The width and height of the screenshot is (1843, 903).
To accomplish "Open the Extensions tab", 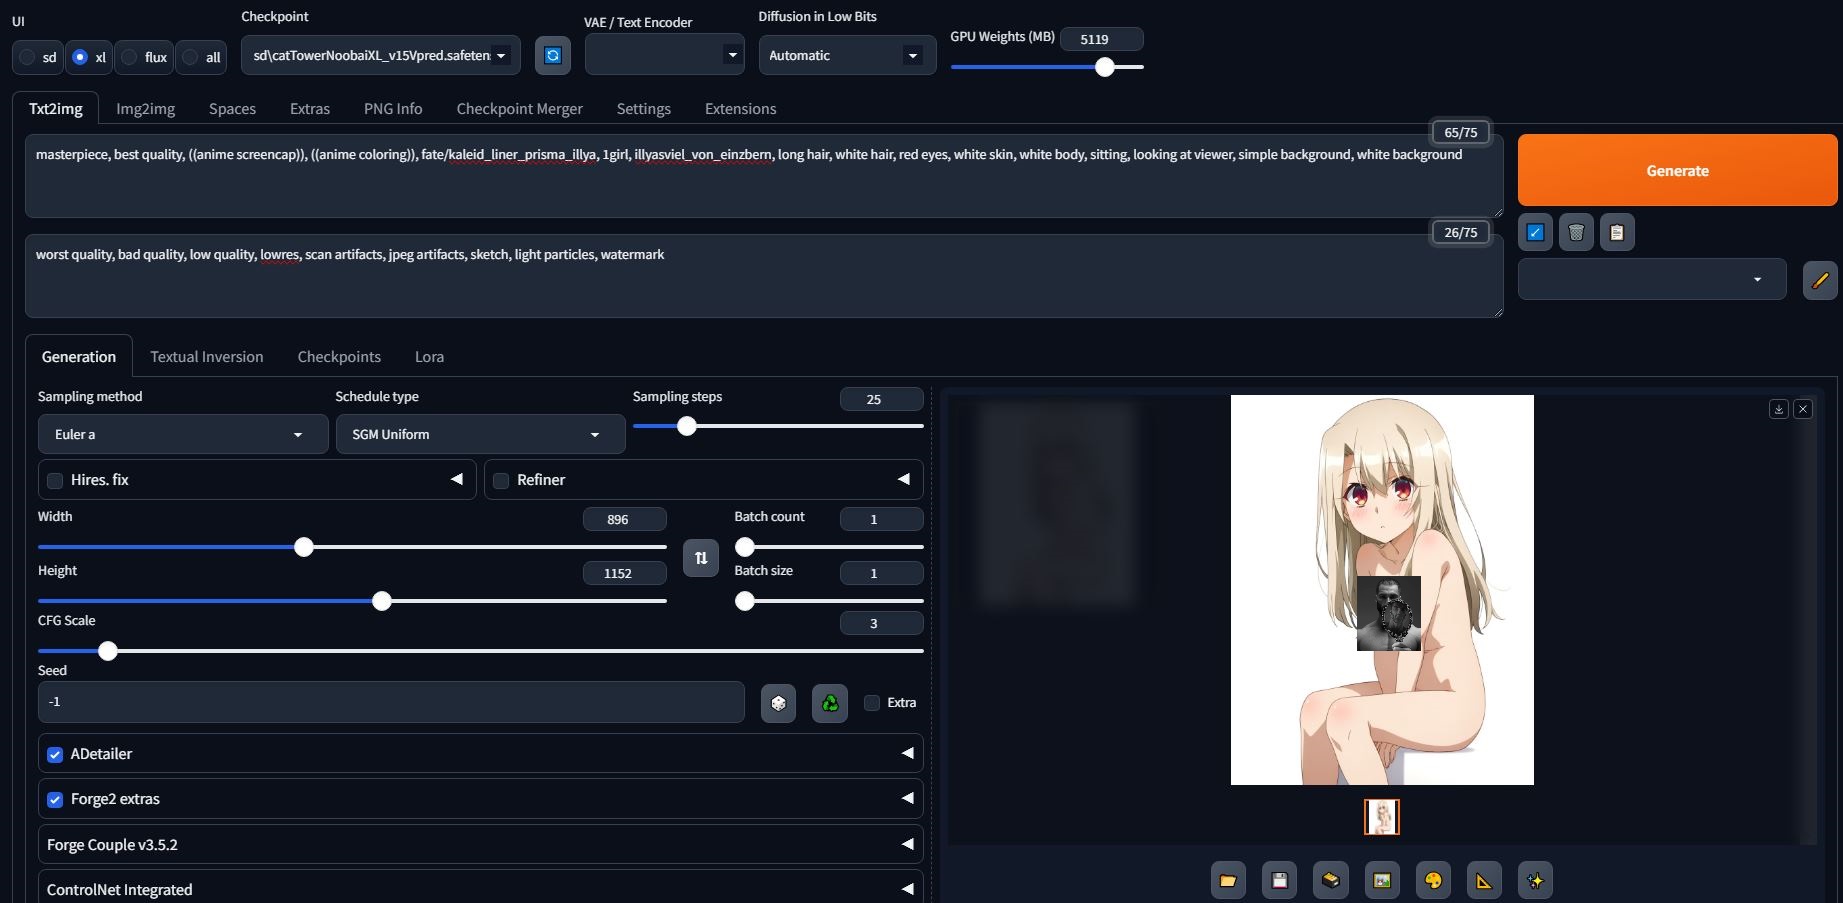I will coord(740,109).
